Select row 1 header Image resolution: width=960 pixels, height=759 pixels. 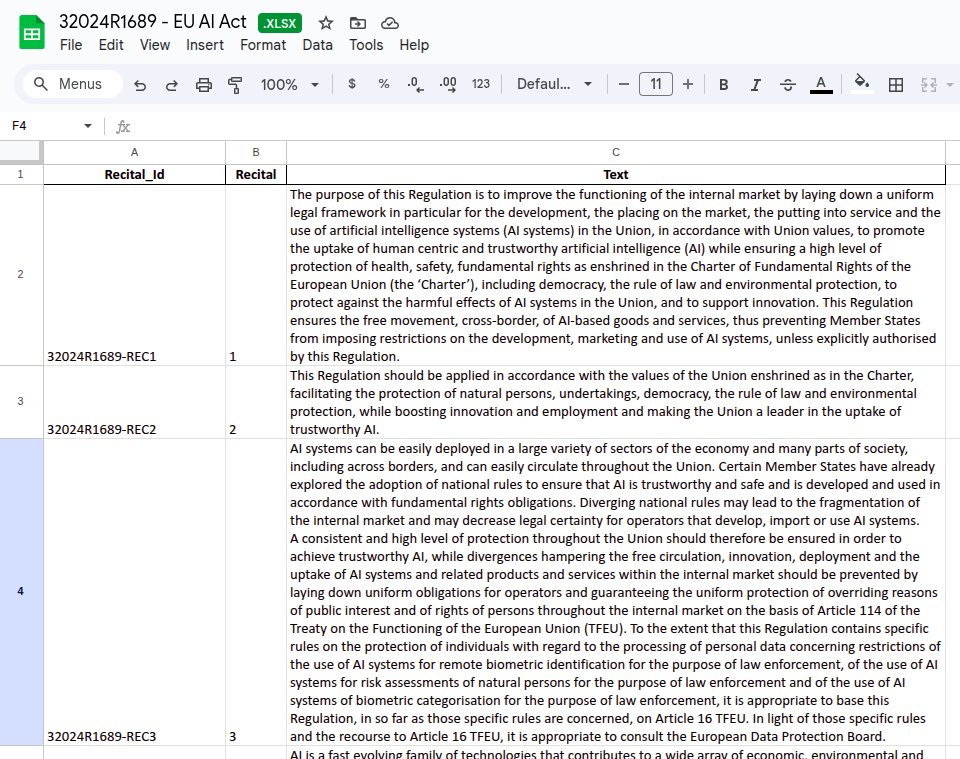pyautogui.click(x=21, y=174)
